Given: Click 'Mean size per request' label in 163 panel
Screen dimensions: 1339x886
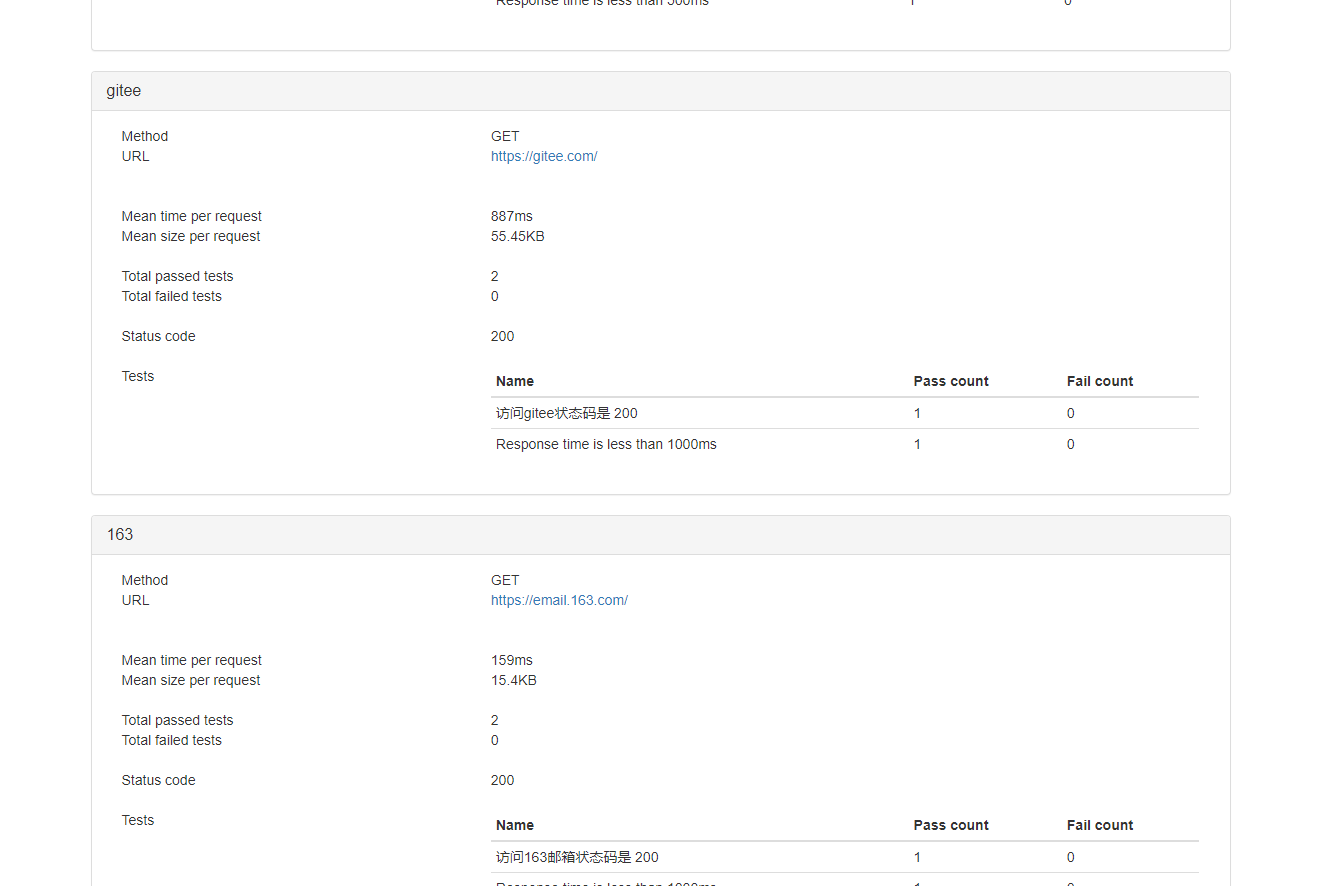Looking at the screenshot, I should (191, 680).
